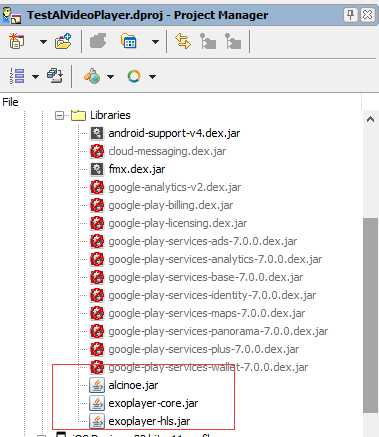The height and width of the screenshot is (437, 379).
Task: Open the Sort dropdown arrow
Action: pyautogui.click(x=36, y=77)
